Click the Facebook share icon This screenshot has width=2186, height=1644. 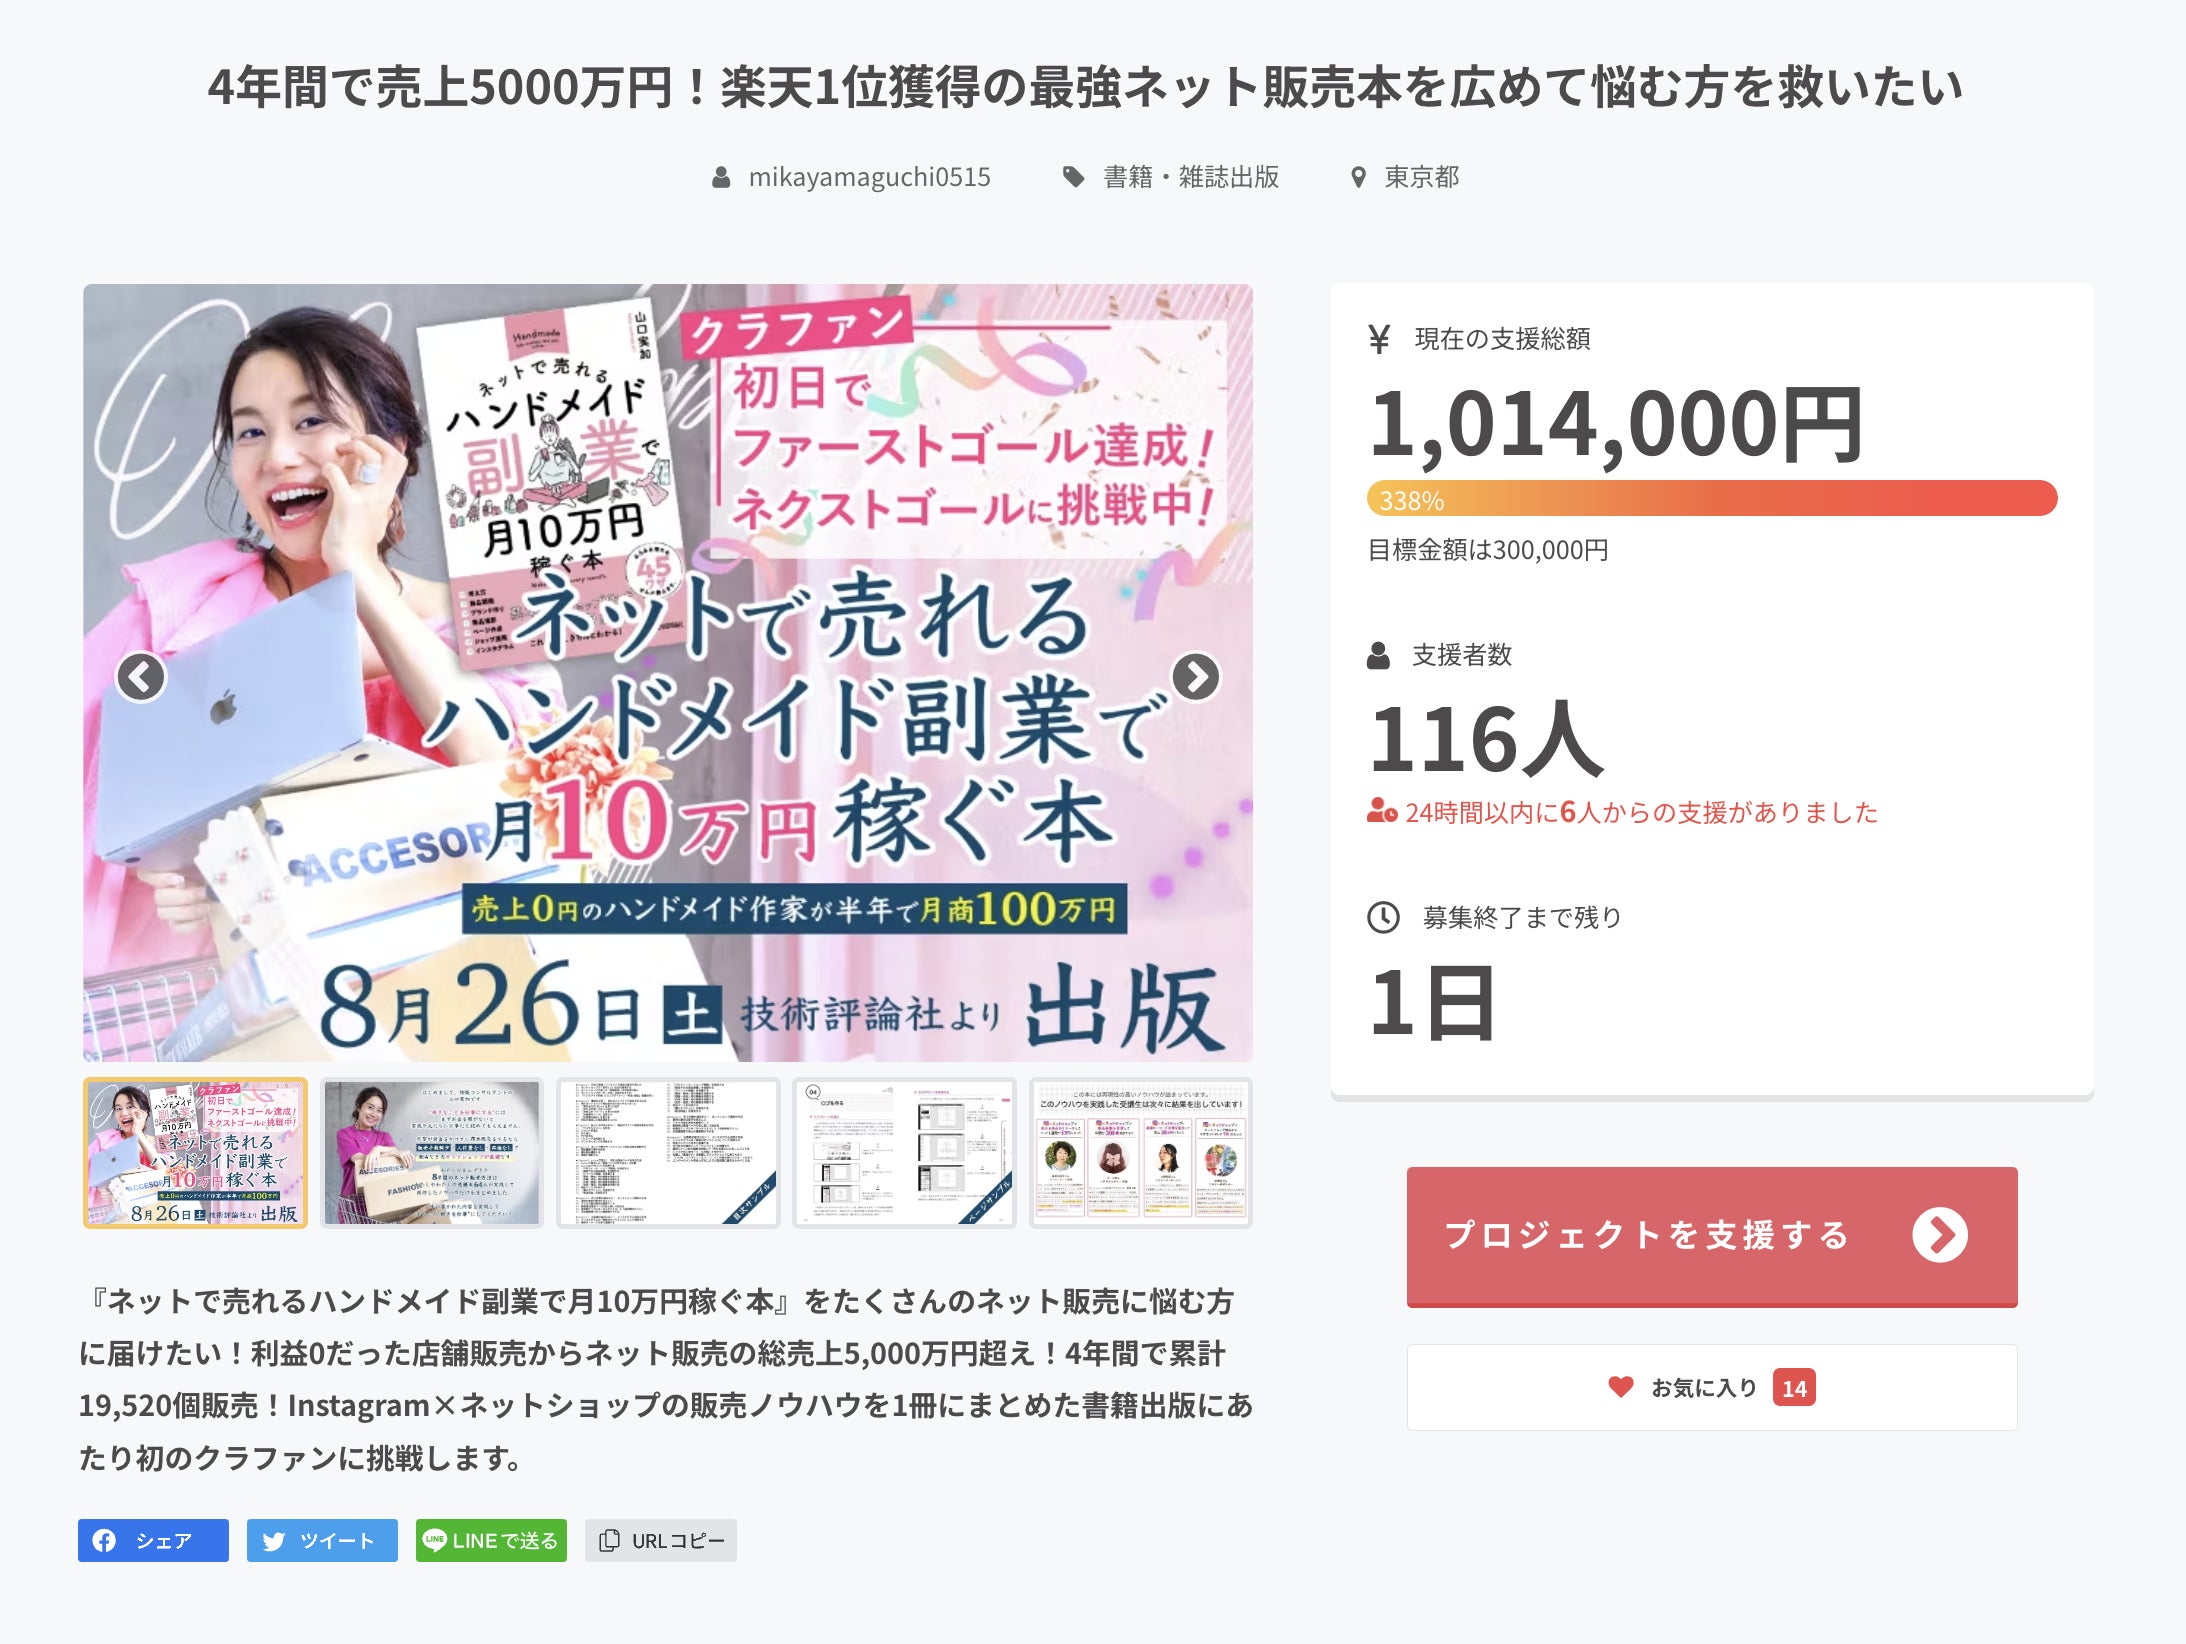pos(104,1540)
